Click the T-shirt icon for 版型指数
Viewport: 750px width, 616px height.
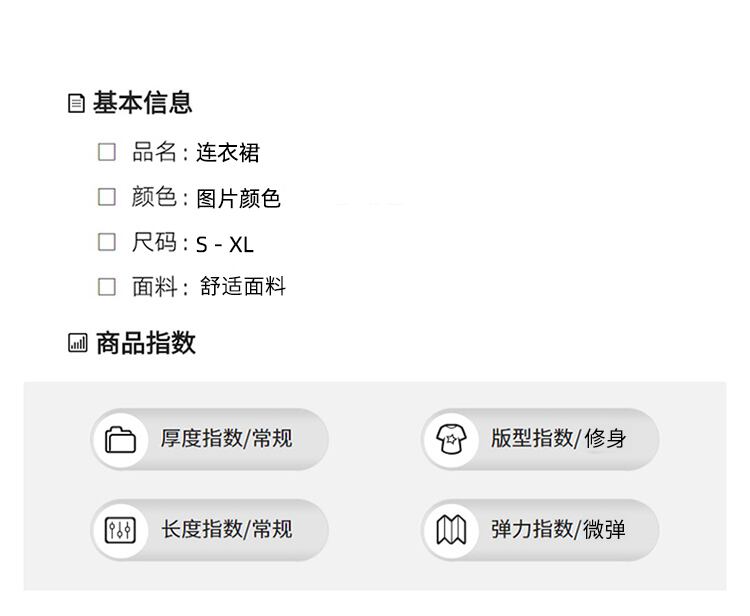coord(451,439)
